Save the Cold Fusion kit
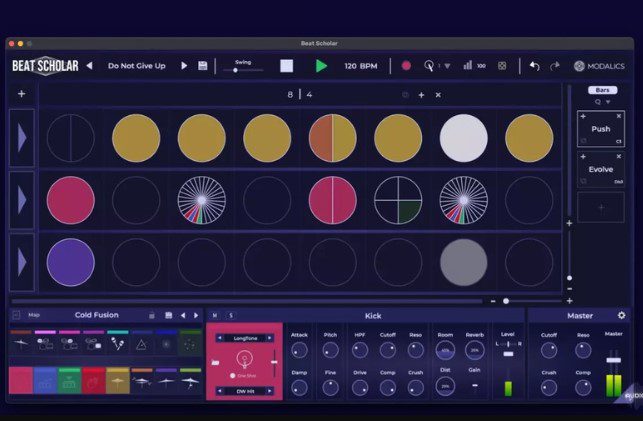This screenshot has height=421, width=643. tap(168, 315)
